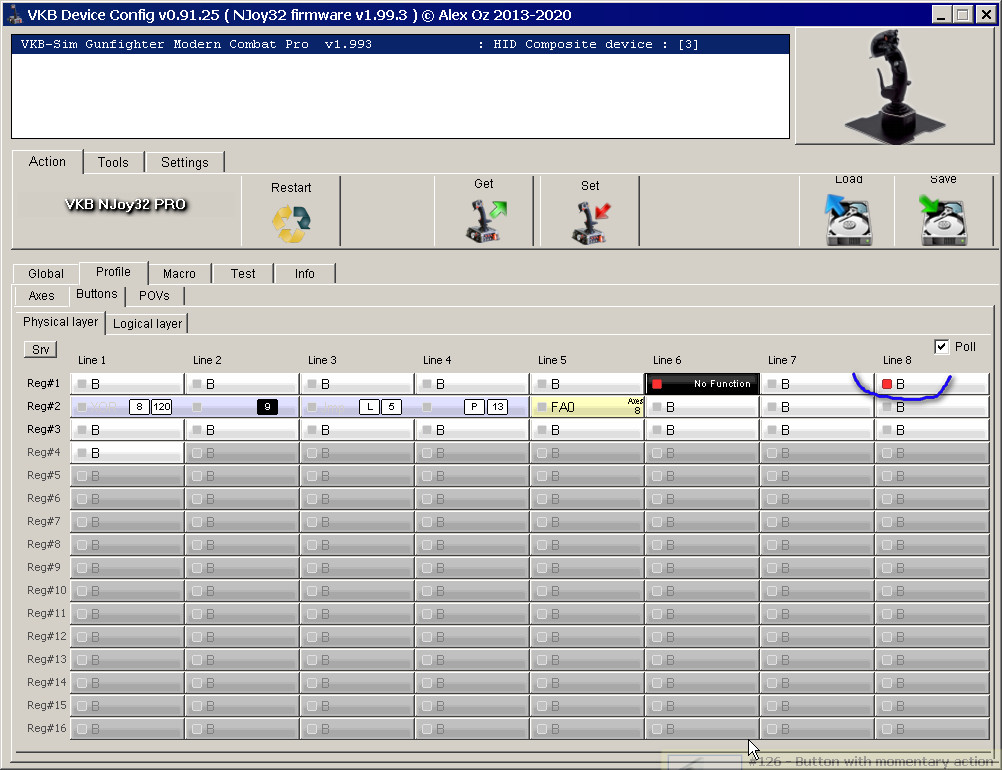Click the Srv button

tap(40, 350)
